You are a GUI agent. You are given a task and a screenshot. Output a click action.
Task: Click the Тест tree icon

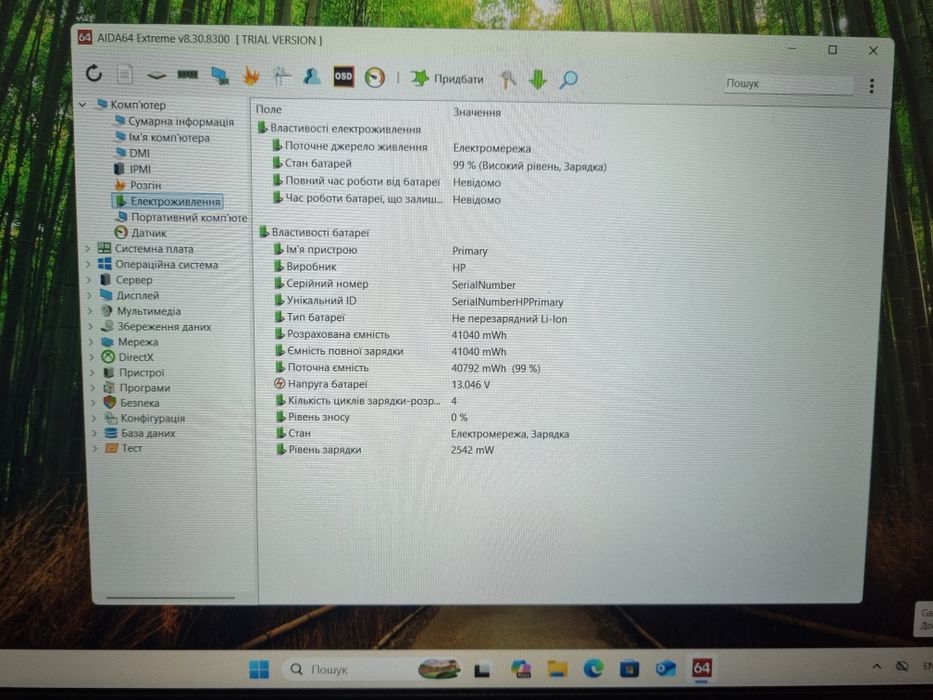(111, 448)
